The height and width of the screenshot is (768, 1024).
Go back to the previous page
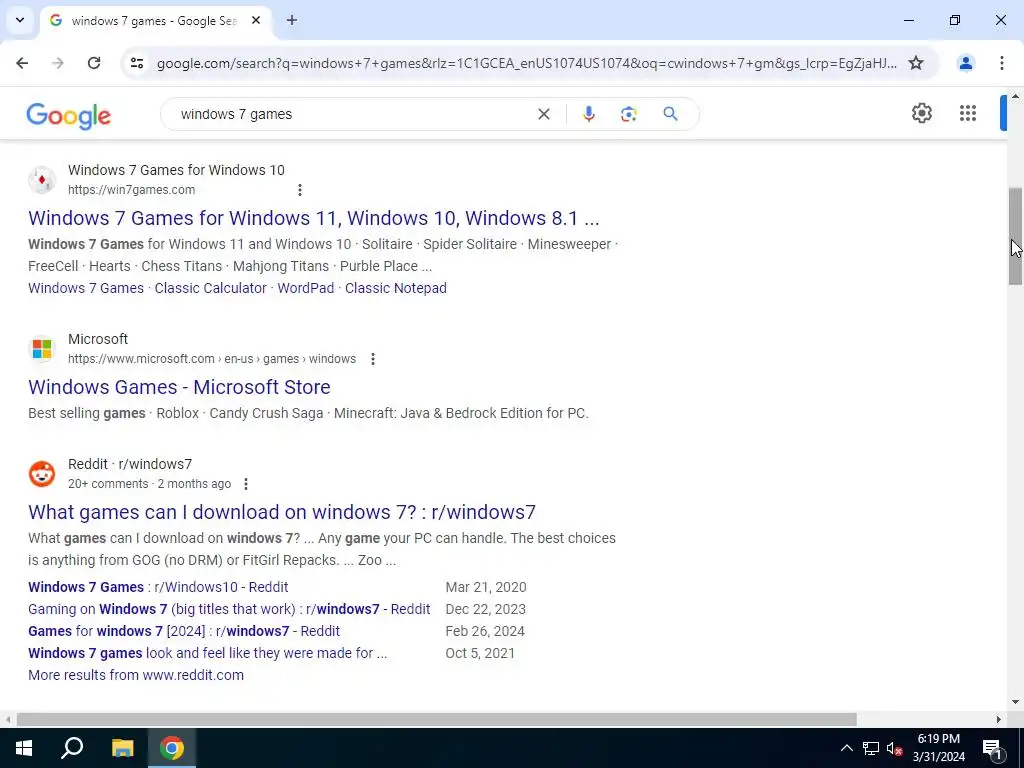coord(22,63)
